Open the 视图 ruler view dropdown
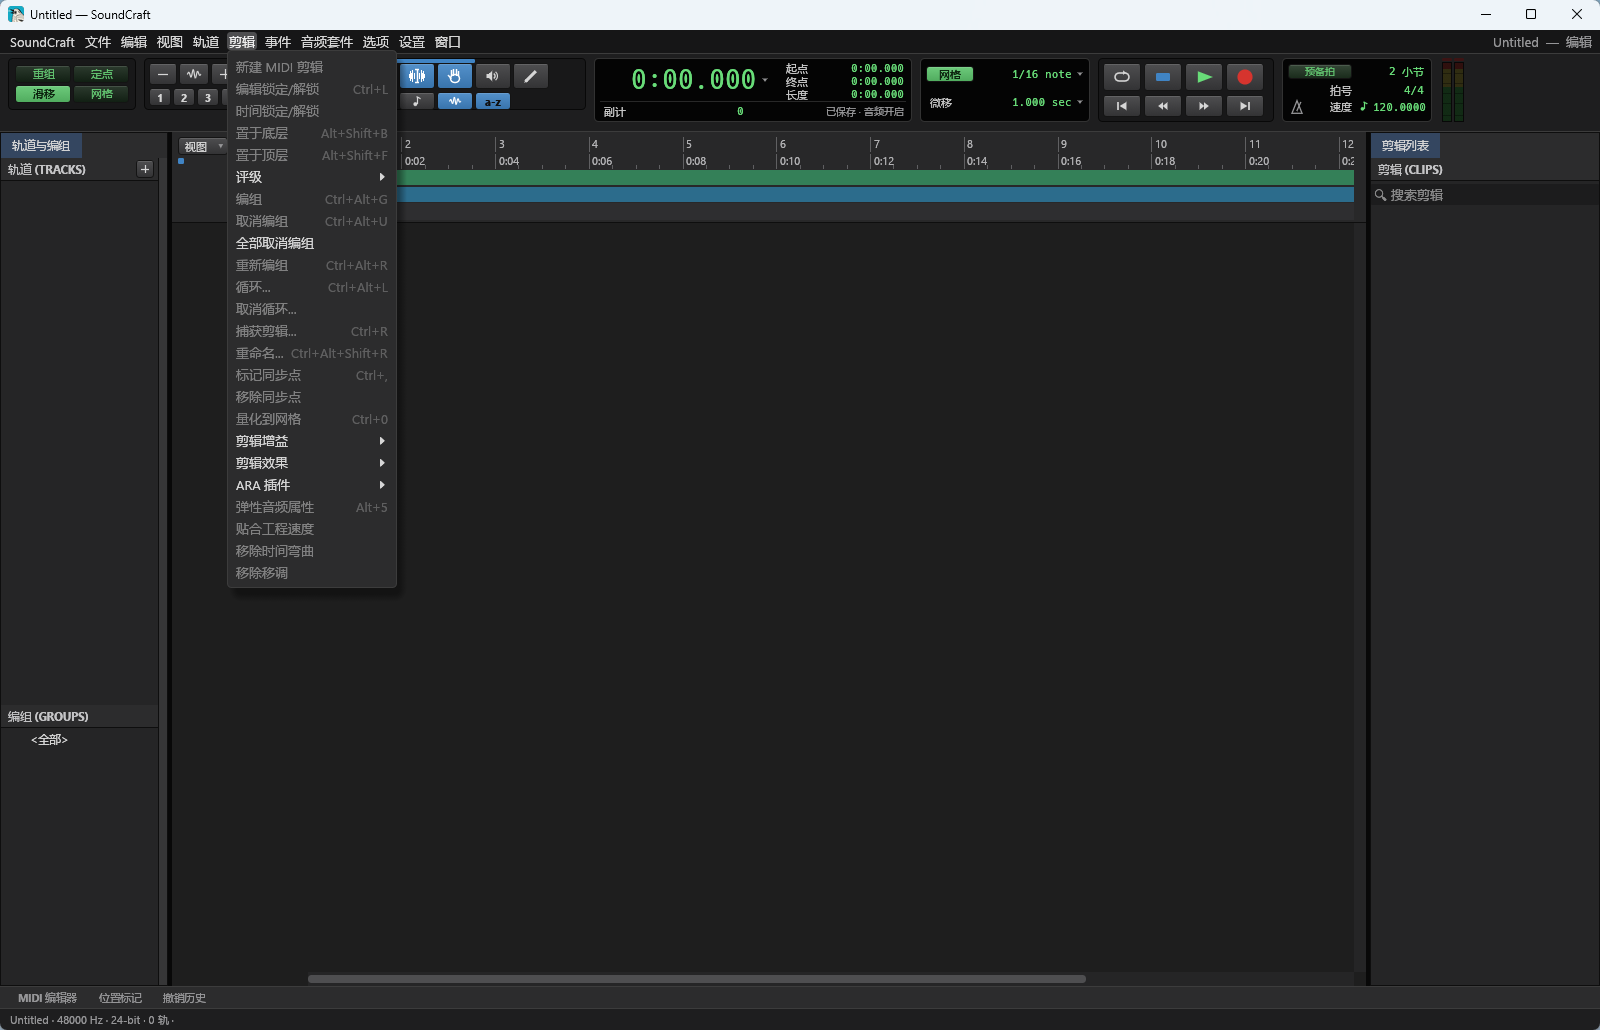Image resolution: width=1600 pixels, height=1030 pixels. (203, 146)
